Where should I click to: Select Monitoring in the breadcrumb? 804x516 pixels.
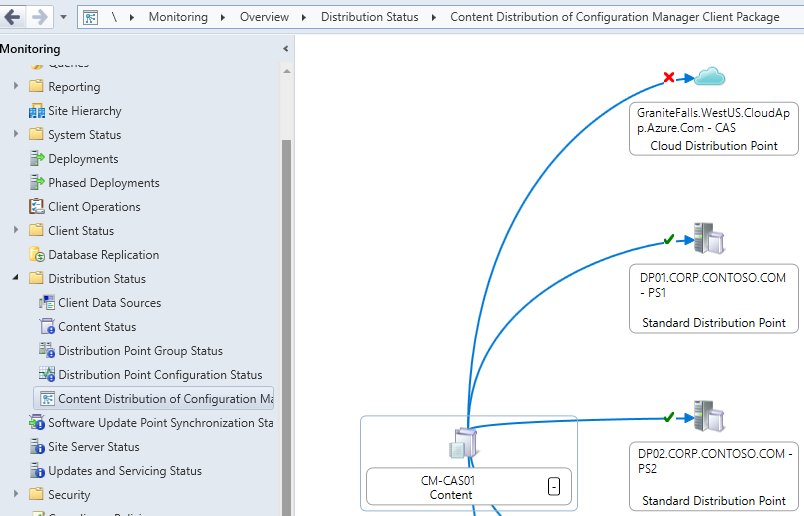coord(178,17)
